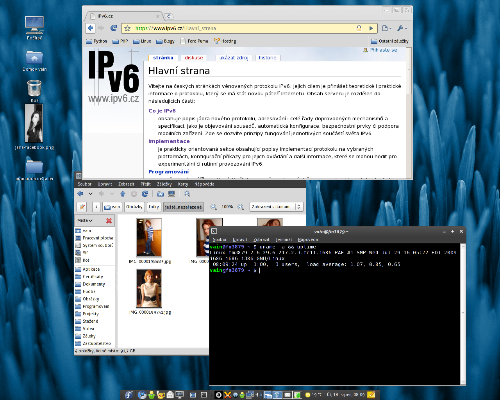The width and height of the screenshot is (500, 400).
Task: Open the Ostatní záložky bookmarks folder
Action: [390, 41]
